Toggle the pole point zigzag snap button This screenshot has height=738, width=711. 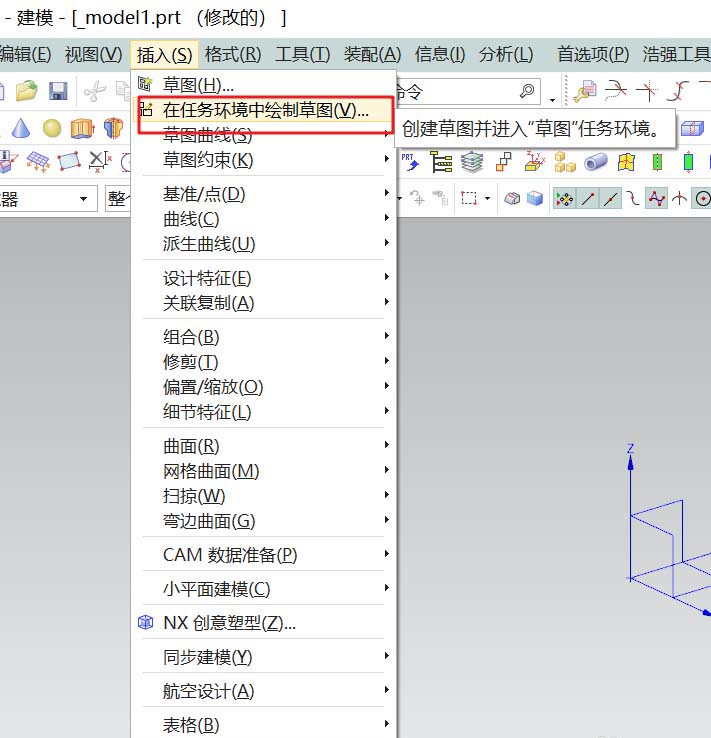click(656, 199)
